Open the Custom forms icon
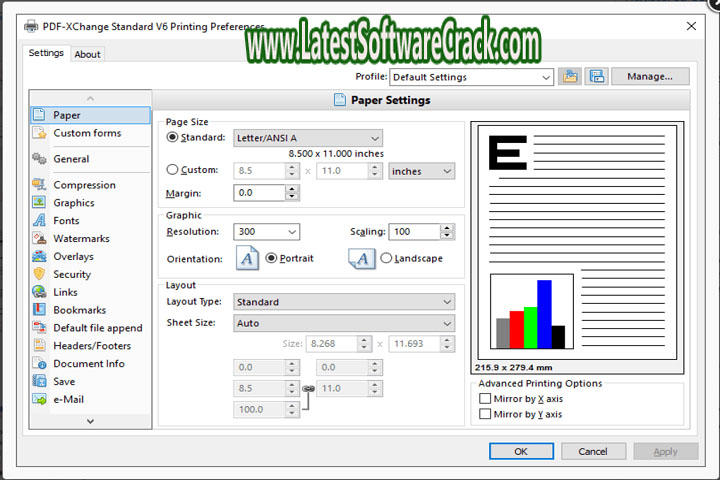720x480 pixels. [39, 133]
